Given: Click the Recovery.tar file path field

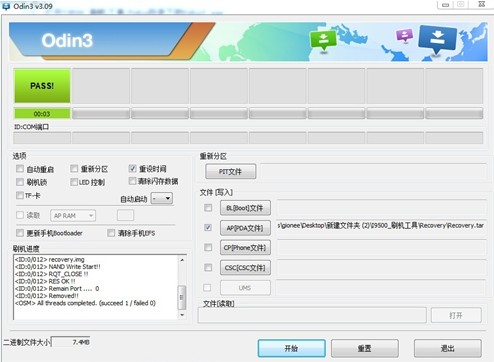Looking at the screenshot, I should (x=381, y=226).
